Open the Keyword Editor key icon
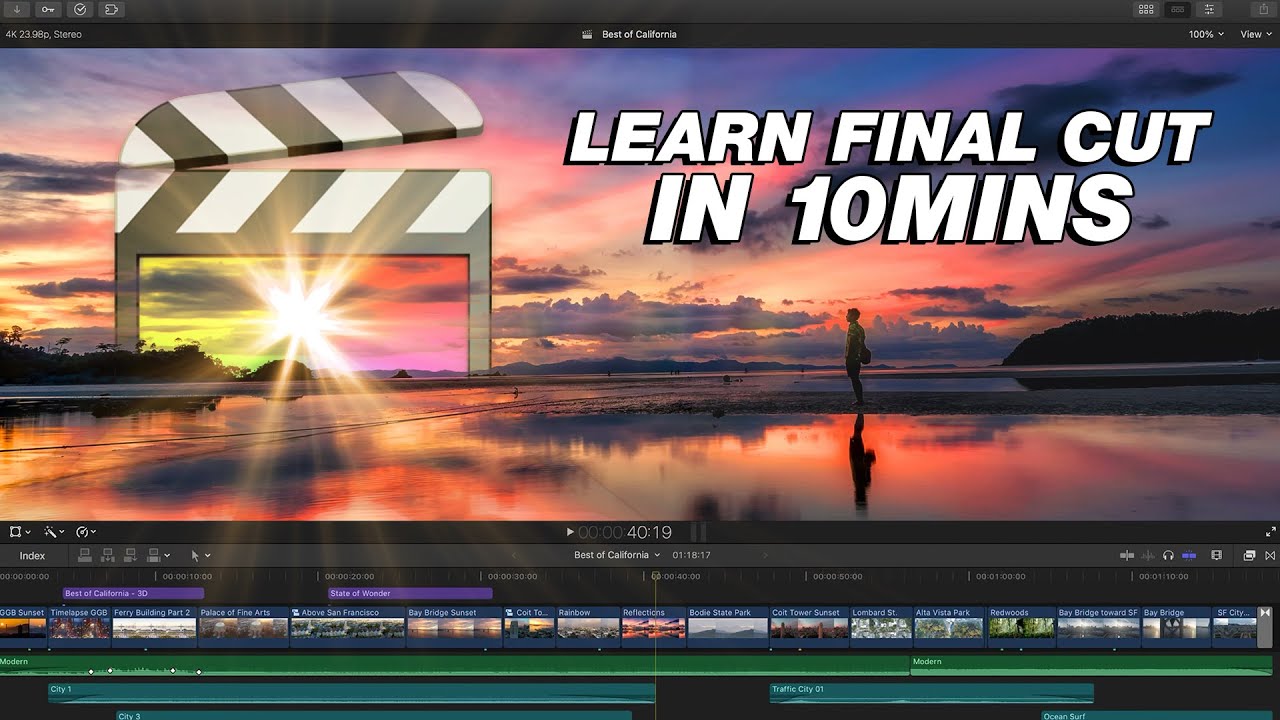Image resolution: width=1280 pixels, height=720 pixels. (48, 9)
